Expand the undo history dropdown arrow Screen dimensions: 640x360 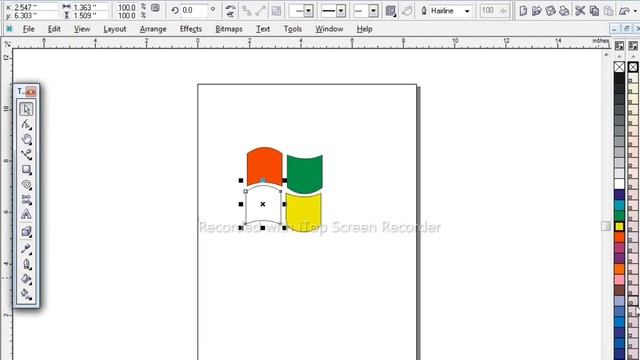click(636, 11)
